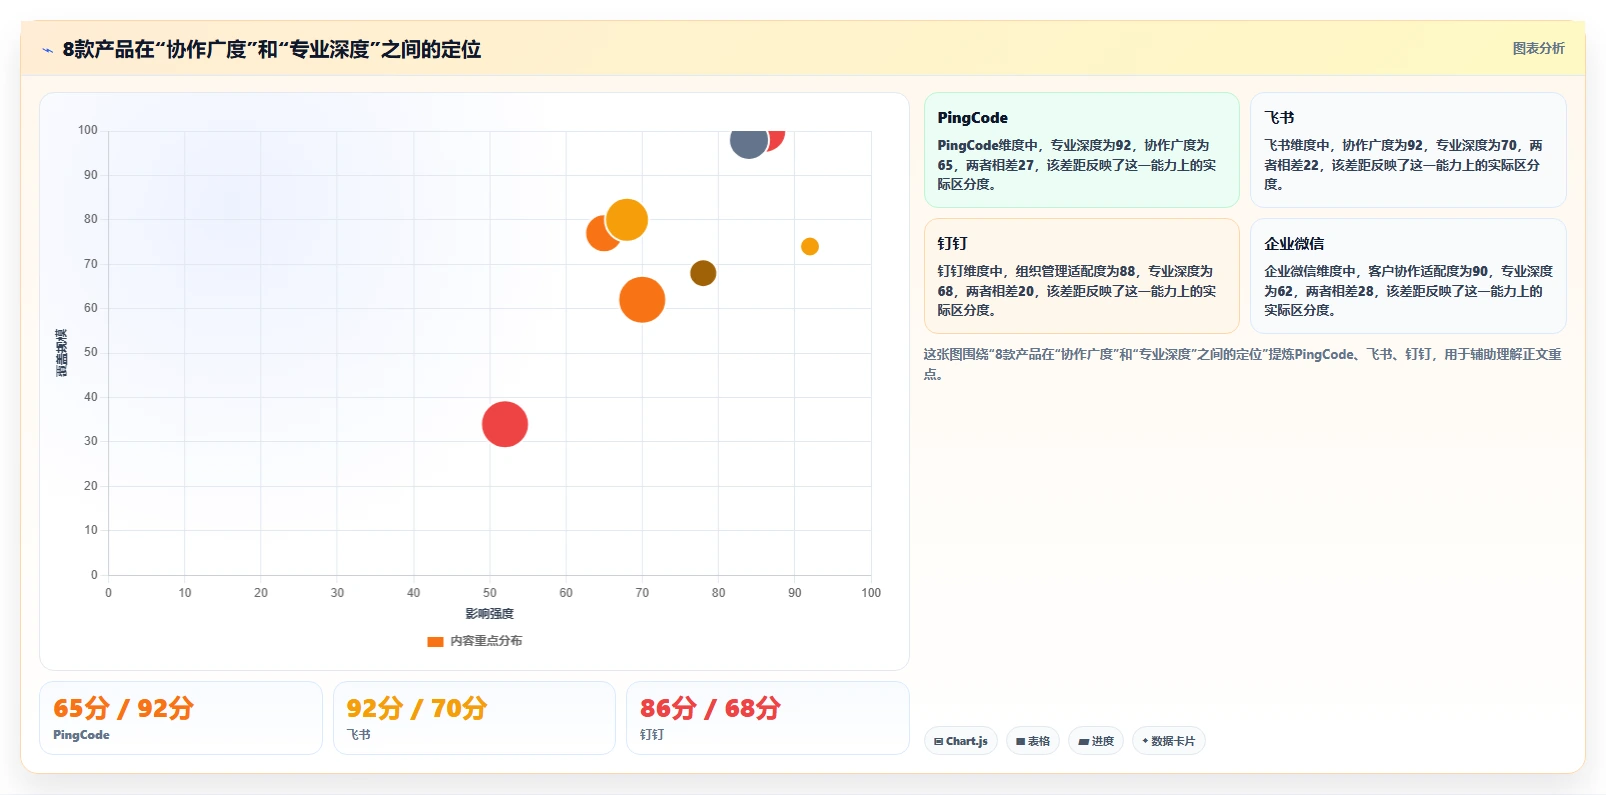Click the amber bubble near y 80
The image size is (1606, 795).
pos(627,219)
